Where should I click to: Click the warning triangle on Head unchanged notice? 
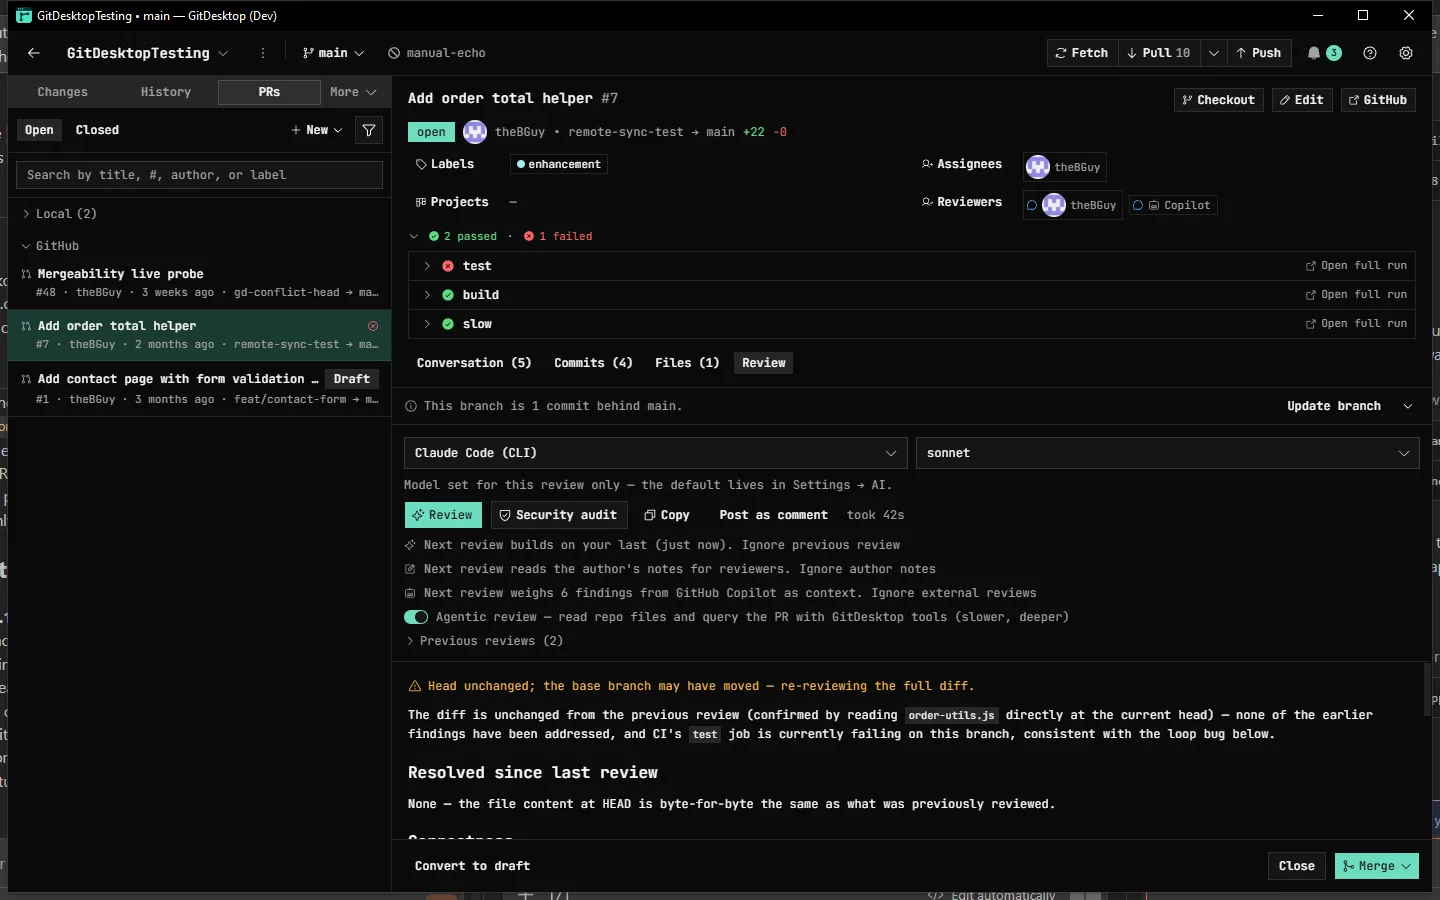click(x=414, y=686)
